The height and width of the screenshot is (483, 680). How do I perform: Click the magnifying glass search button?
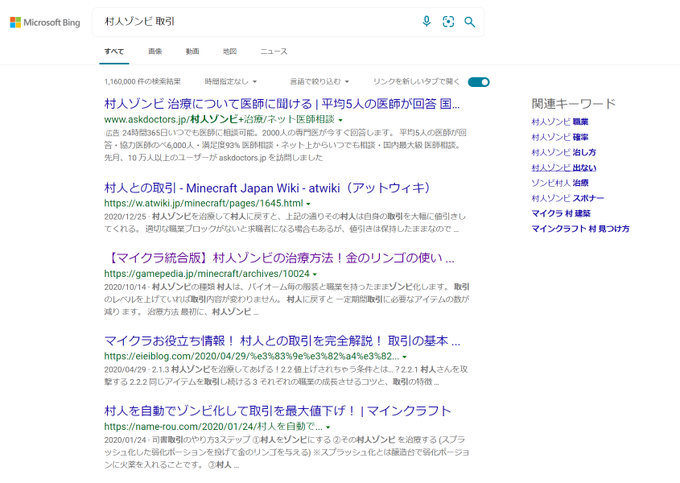[x=470, y=22]
